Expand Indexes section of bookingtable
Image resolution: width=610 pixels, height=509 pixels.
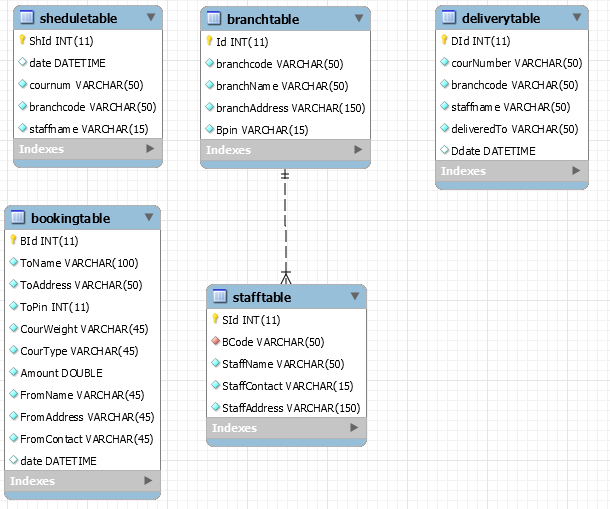tap(148, 481)
